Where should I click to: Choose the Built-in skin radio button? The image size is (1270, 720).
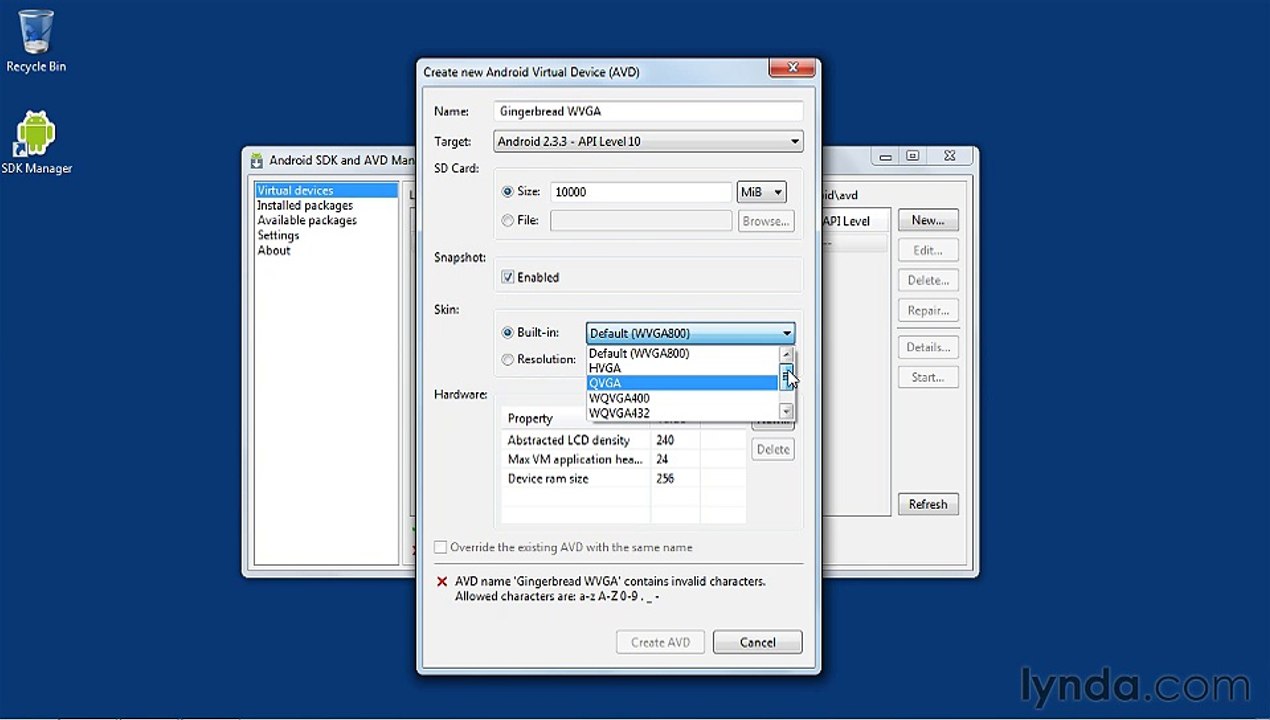[508, 333]
